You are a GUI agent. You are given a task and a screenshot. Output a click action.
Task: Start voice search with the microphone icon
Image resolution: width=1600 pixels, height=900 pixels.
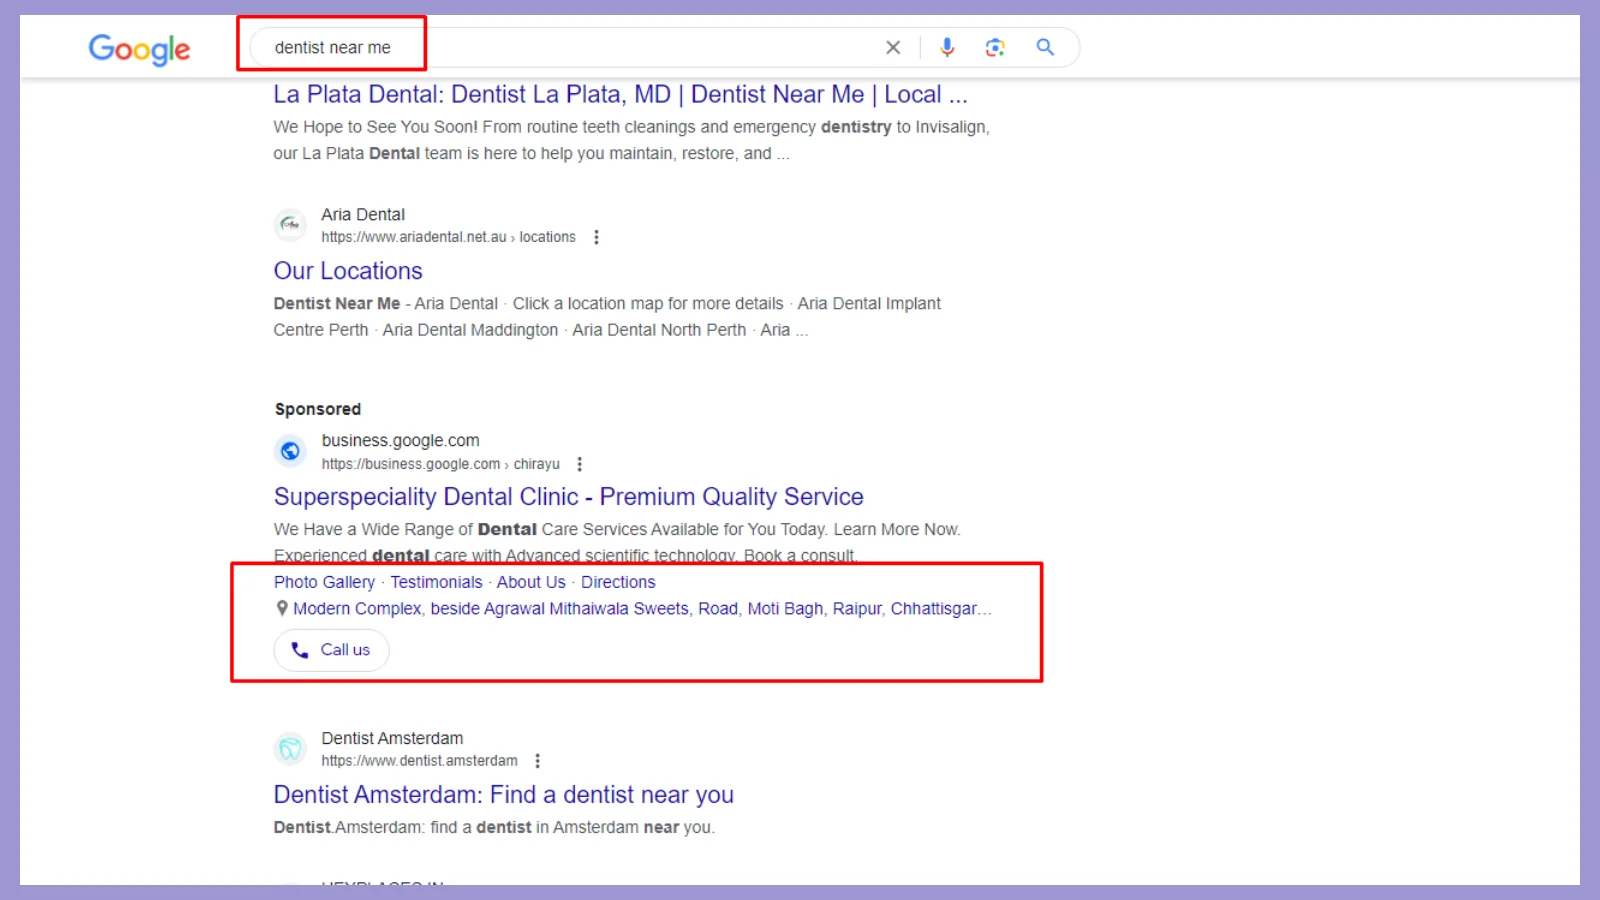(x=947, y=47)
